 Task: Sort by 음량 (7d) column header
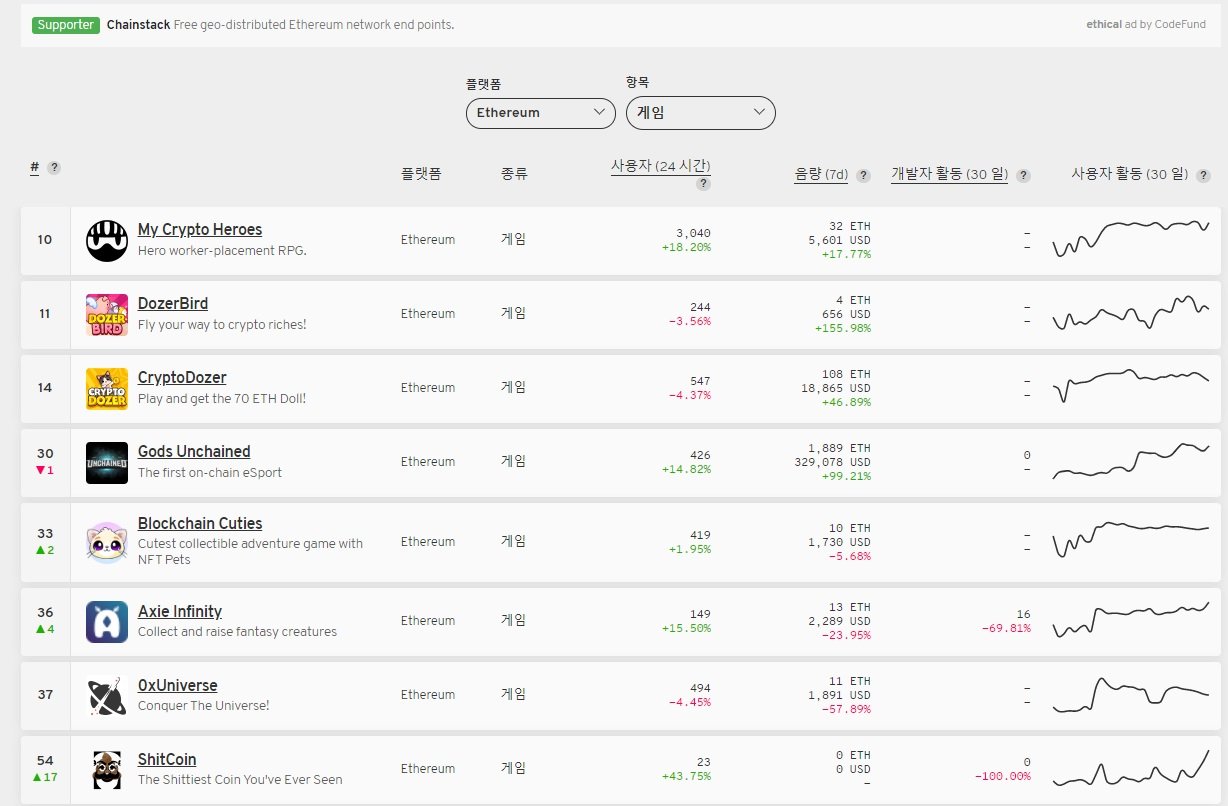pyautogui.click(x=821, y=174)
